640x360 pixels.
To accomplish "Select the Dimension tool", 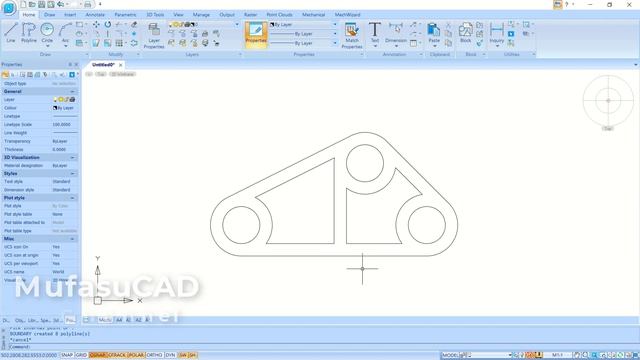I will [x=396, y=33].
